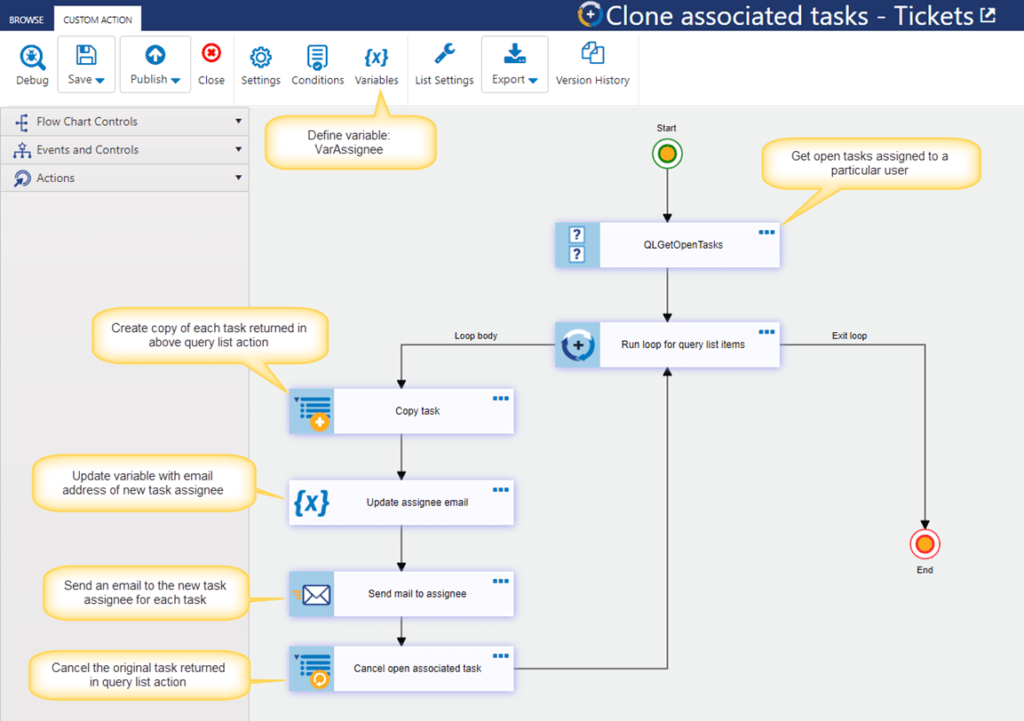Expand the Flow Chart Controls panel

[125, 121]
